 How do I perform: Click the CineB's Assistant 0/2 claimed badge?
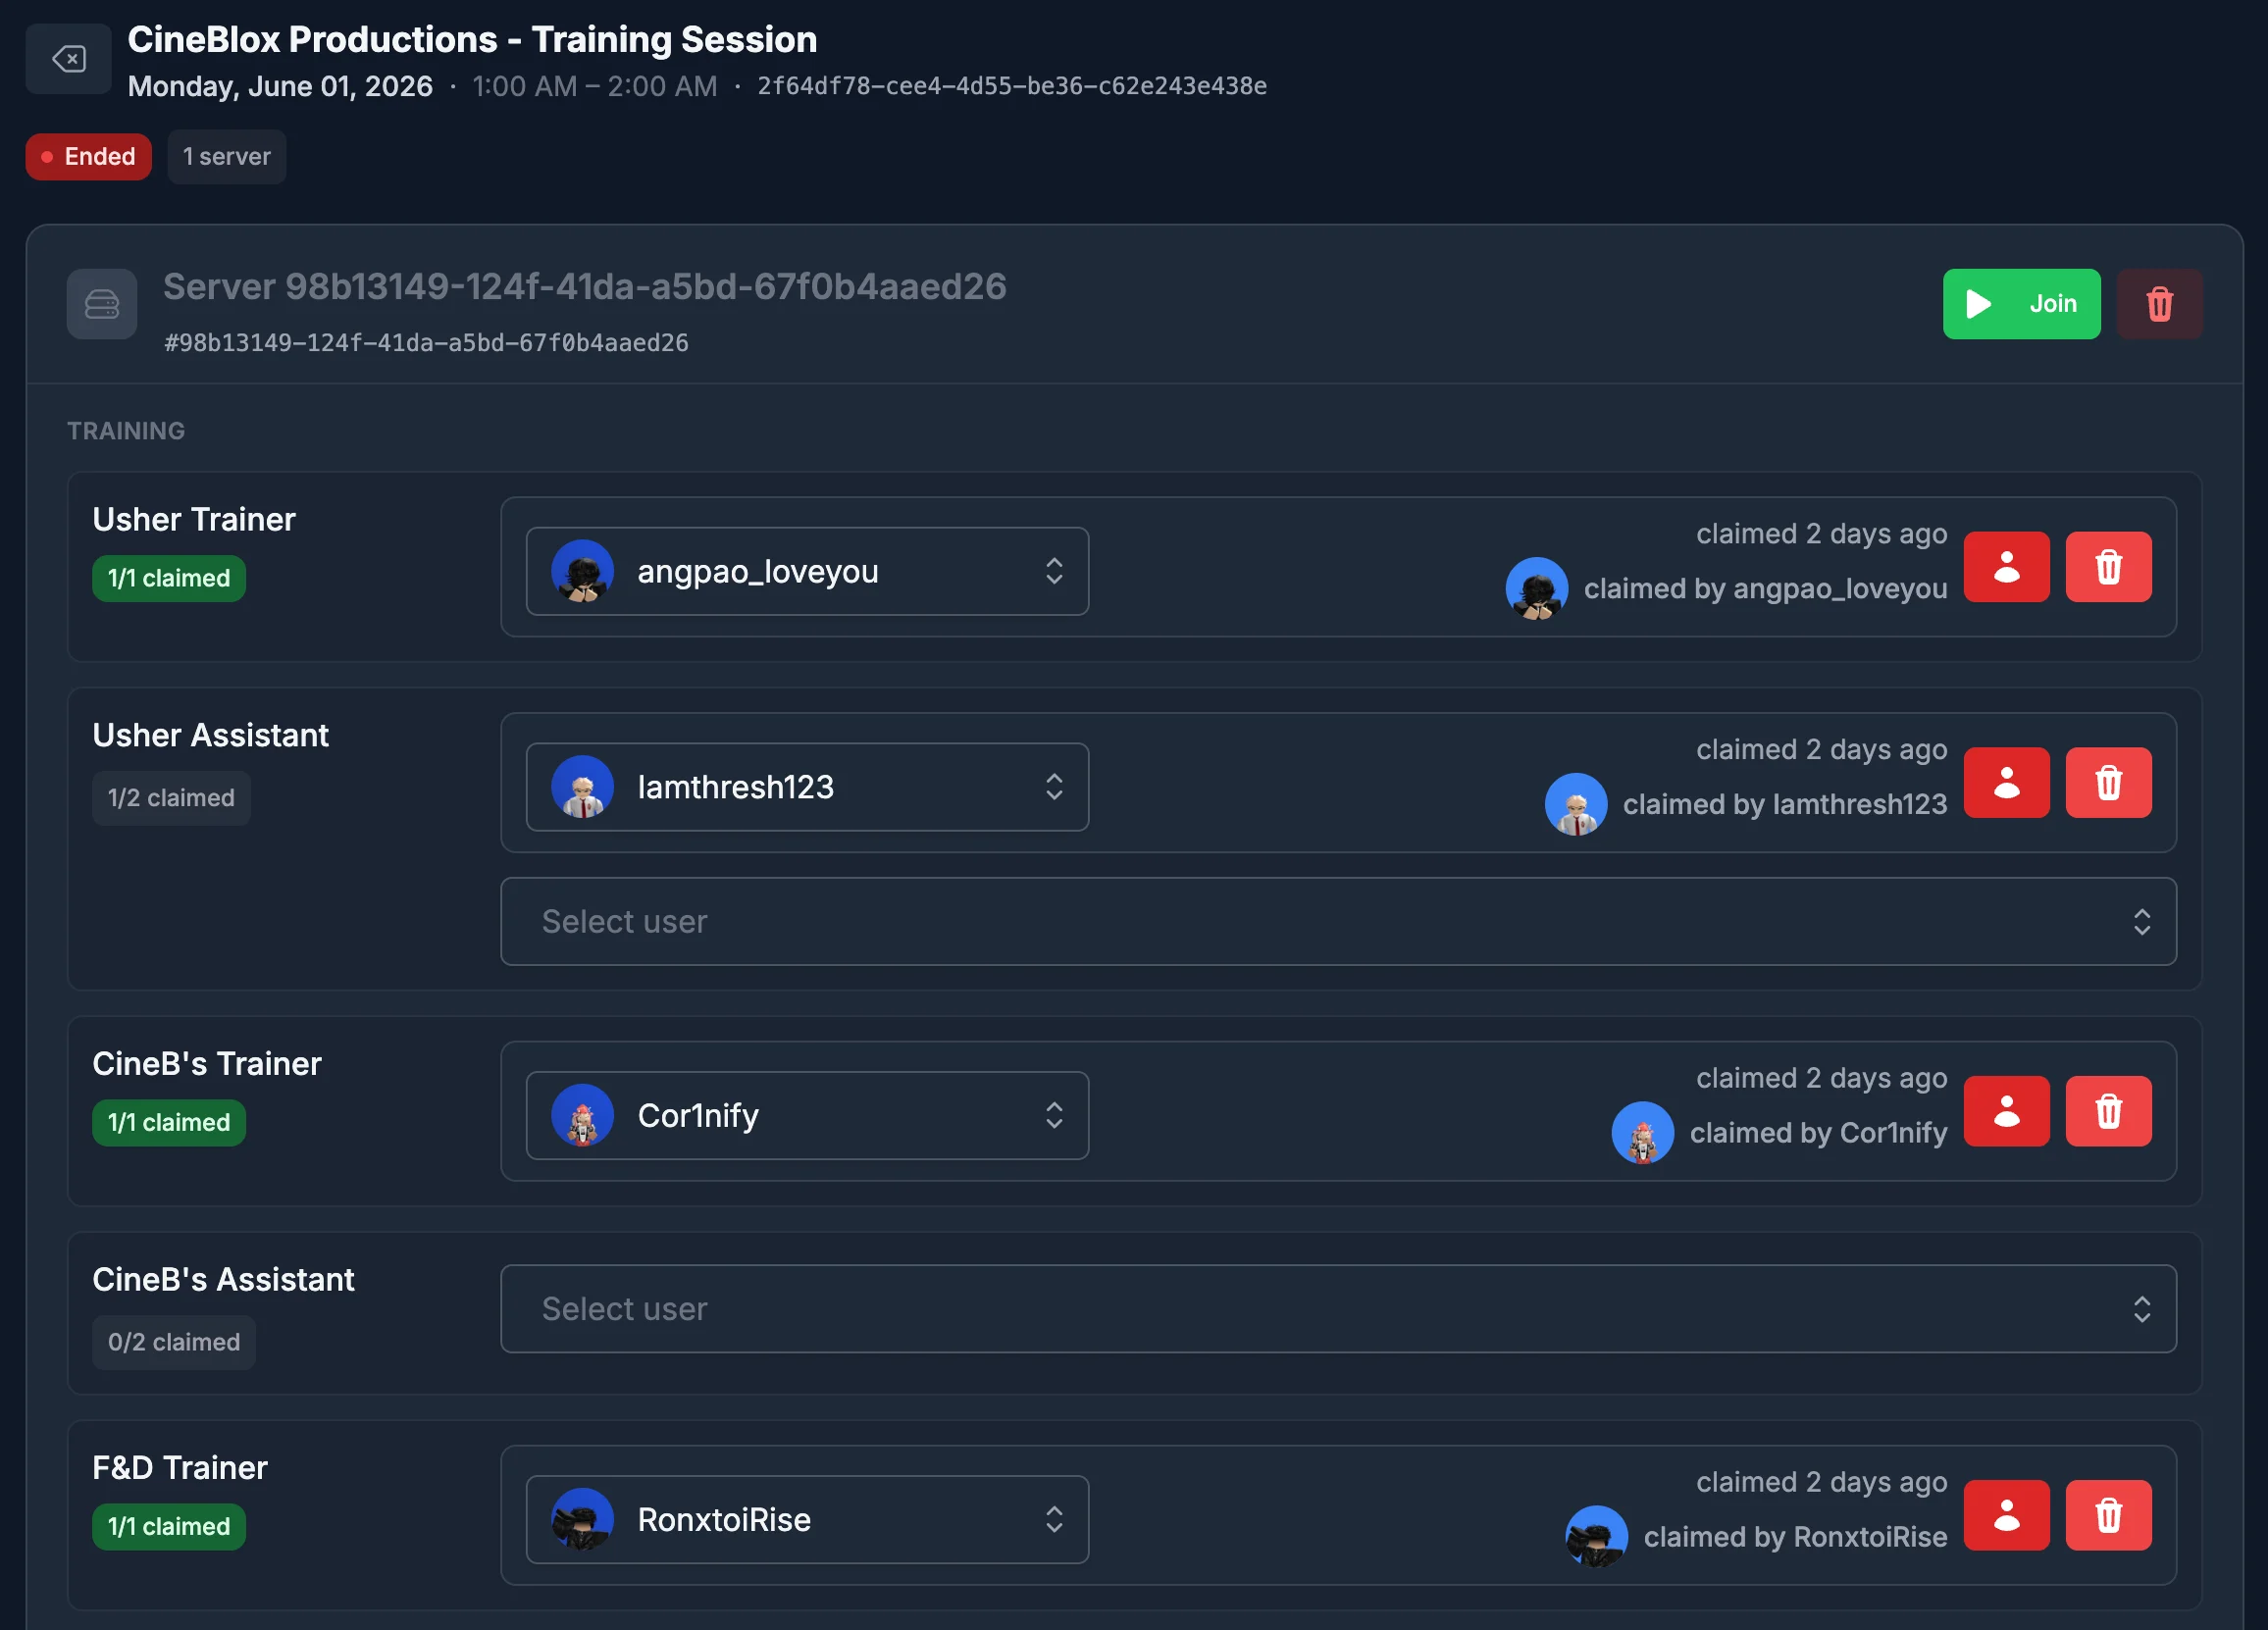174,1342
